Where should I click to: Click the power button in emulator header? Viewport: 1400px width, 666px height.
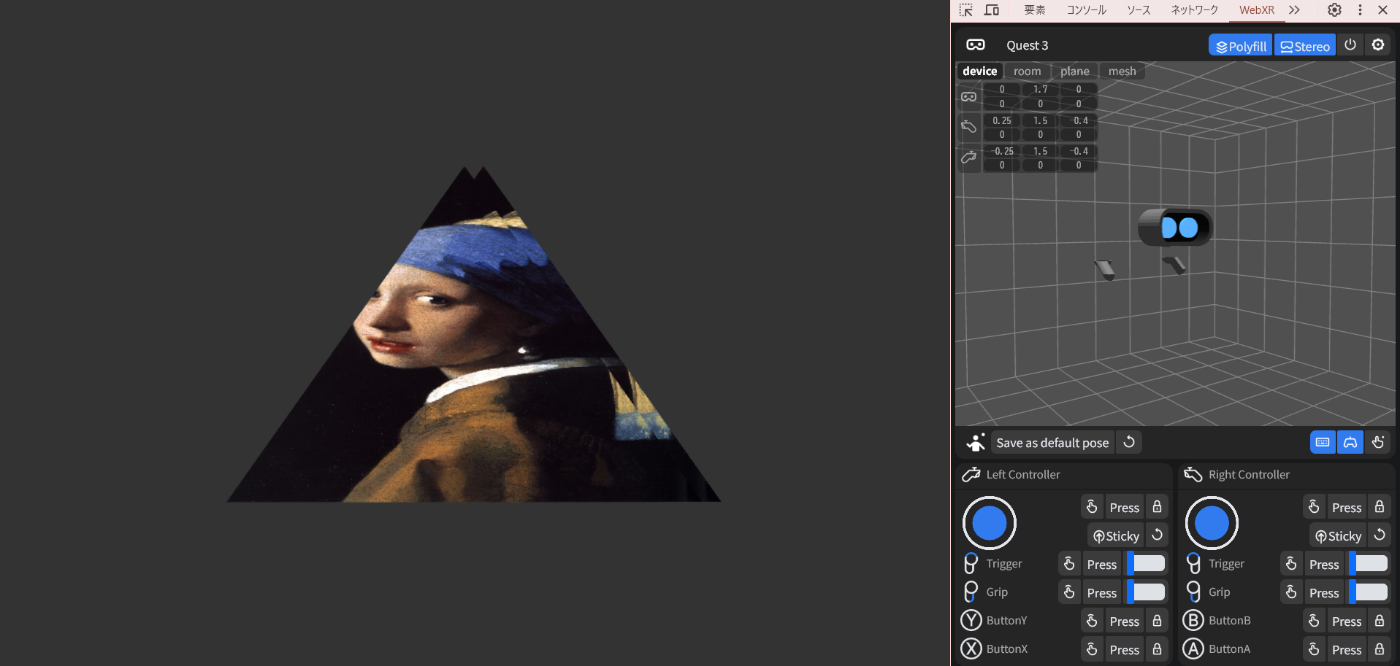1350,45
